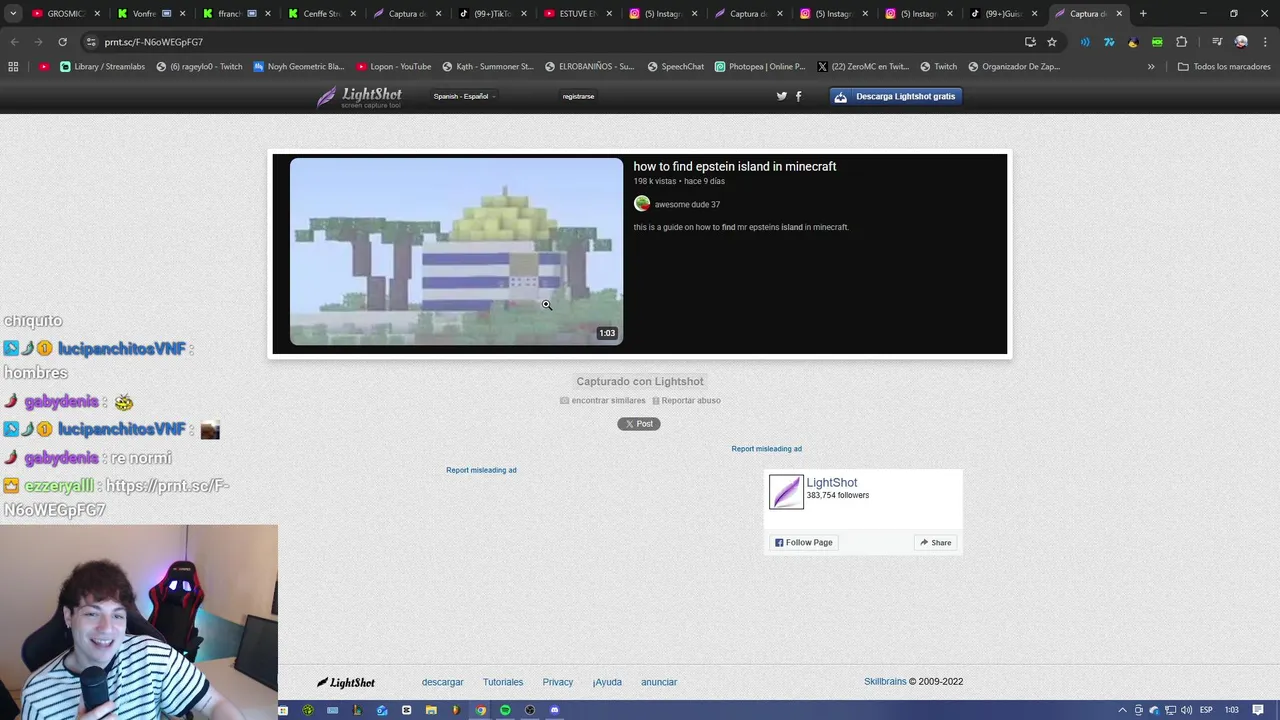The image size is (1280, 720).
Task: Open Discord from the taskbar
Action: [x=554, y=710]
